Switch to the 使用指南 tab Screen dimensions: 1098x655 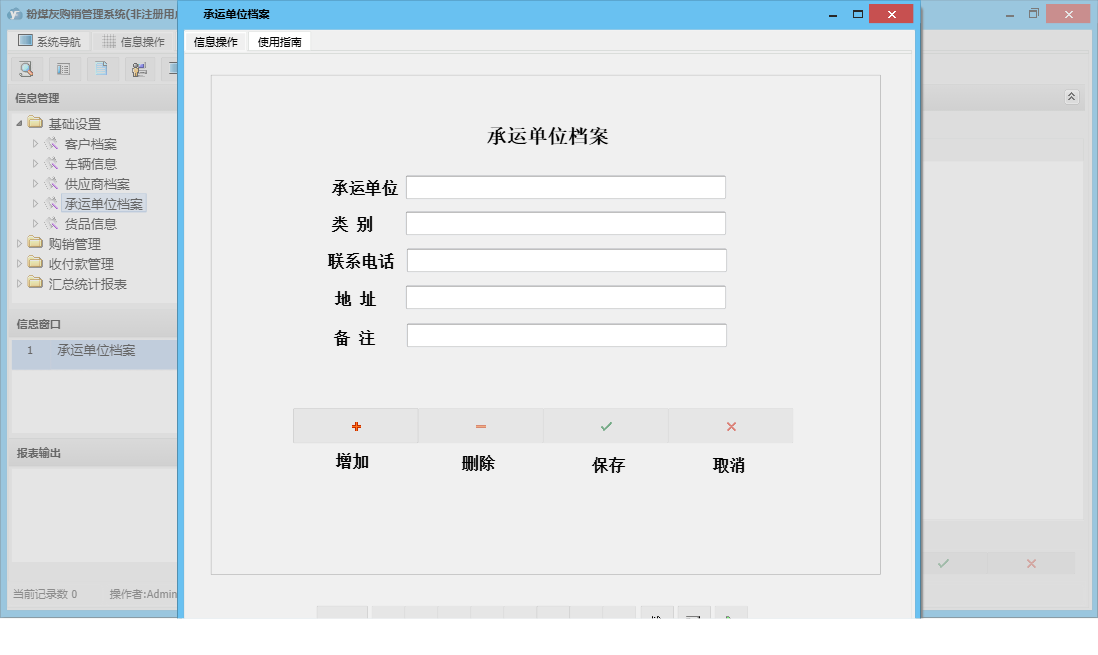pos(280,42)
